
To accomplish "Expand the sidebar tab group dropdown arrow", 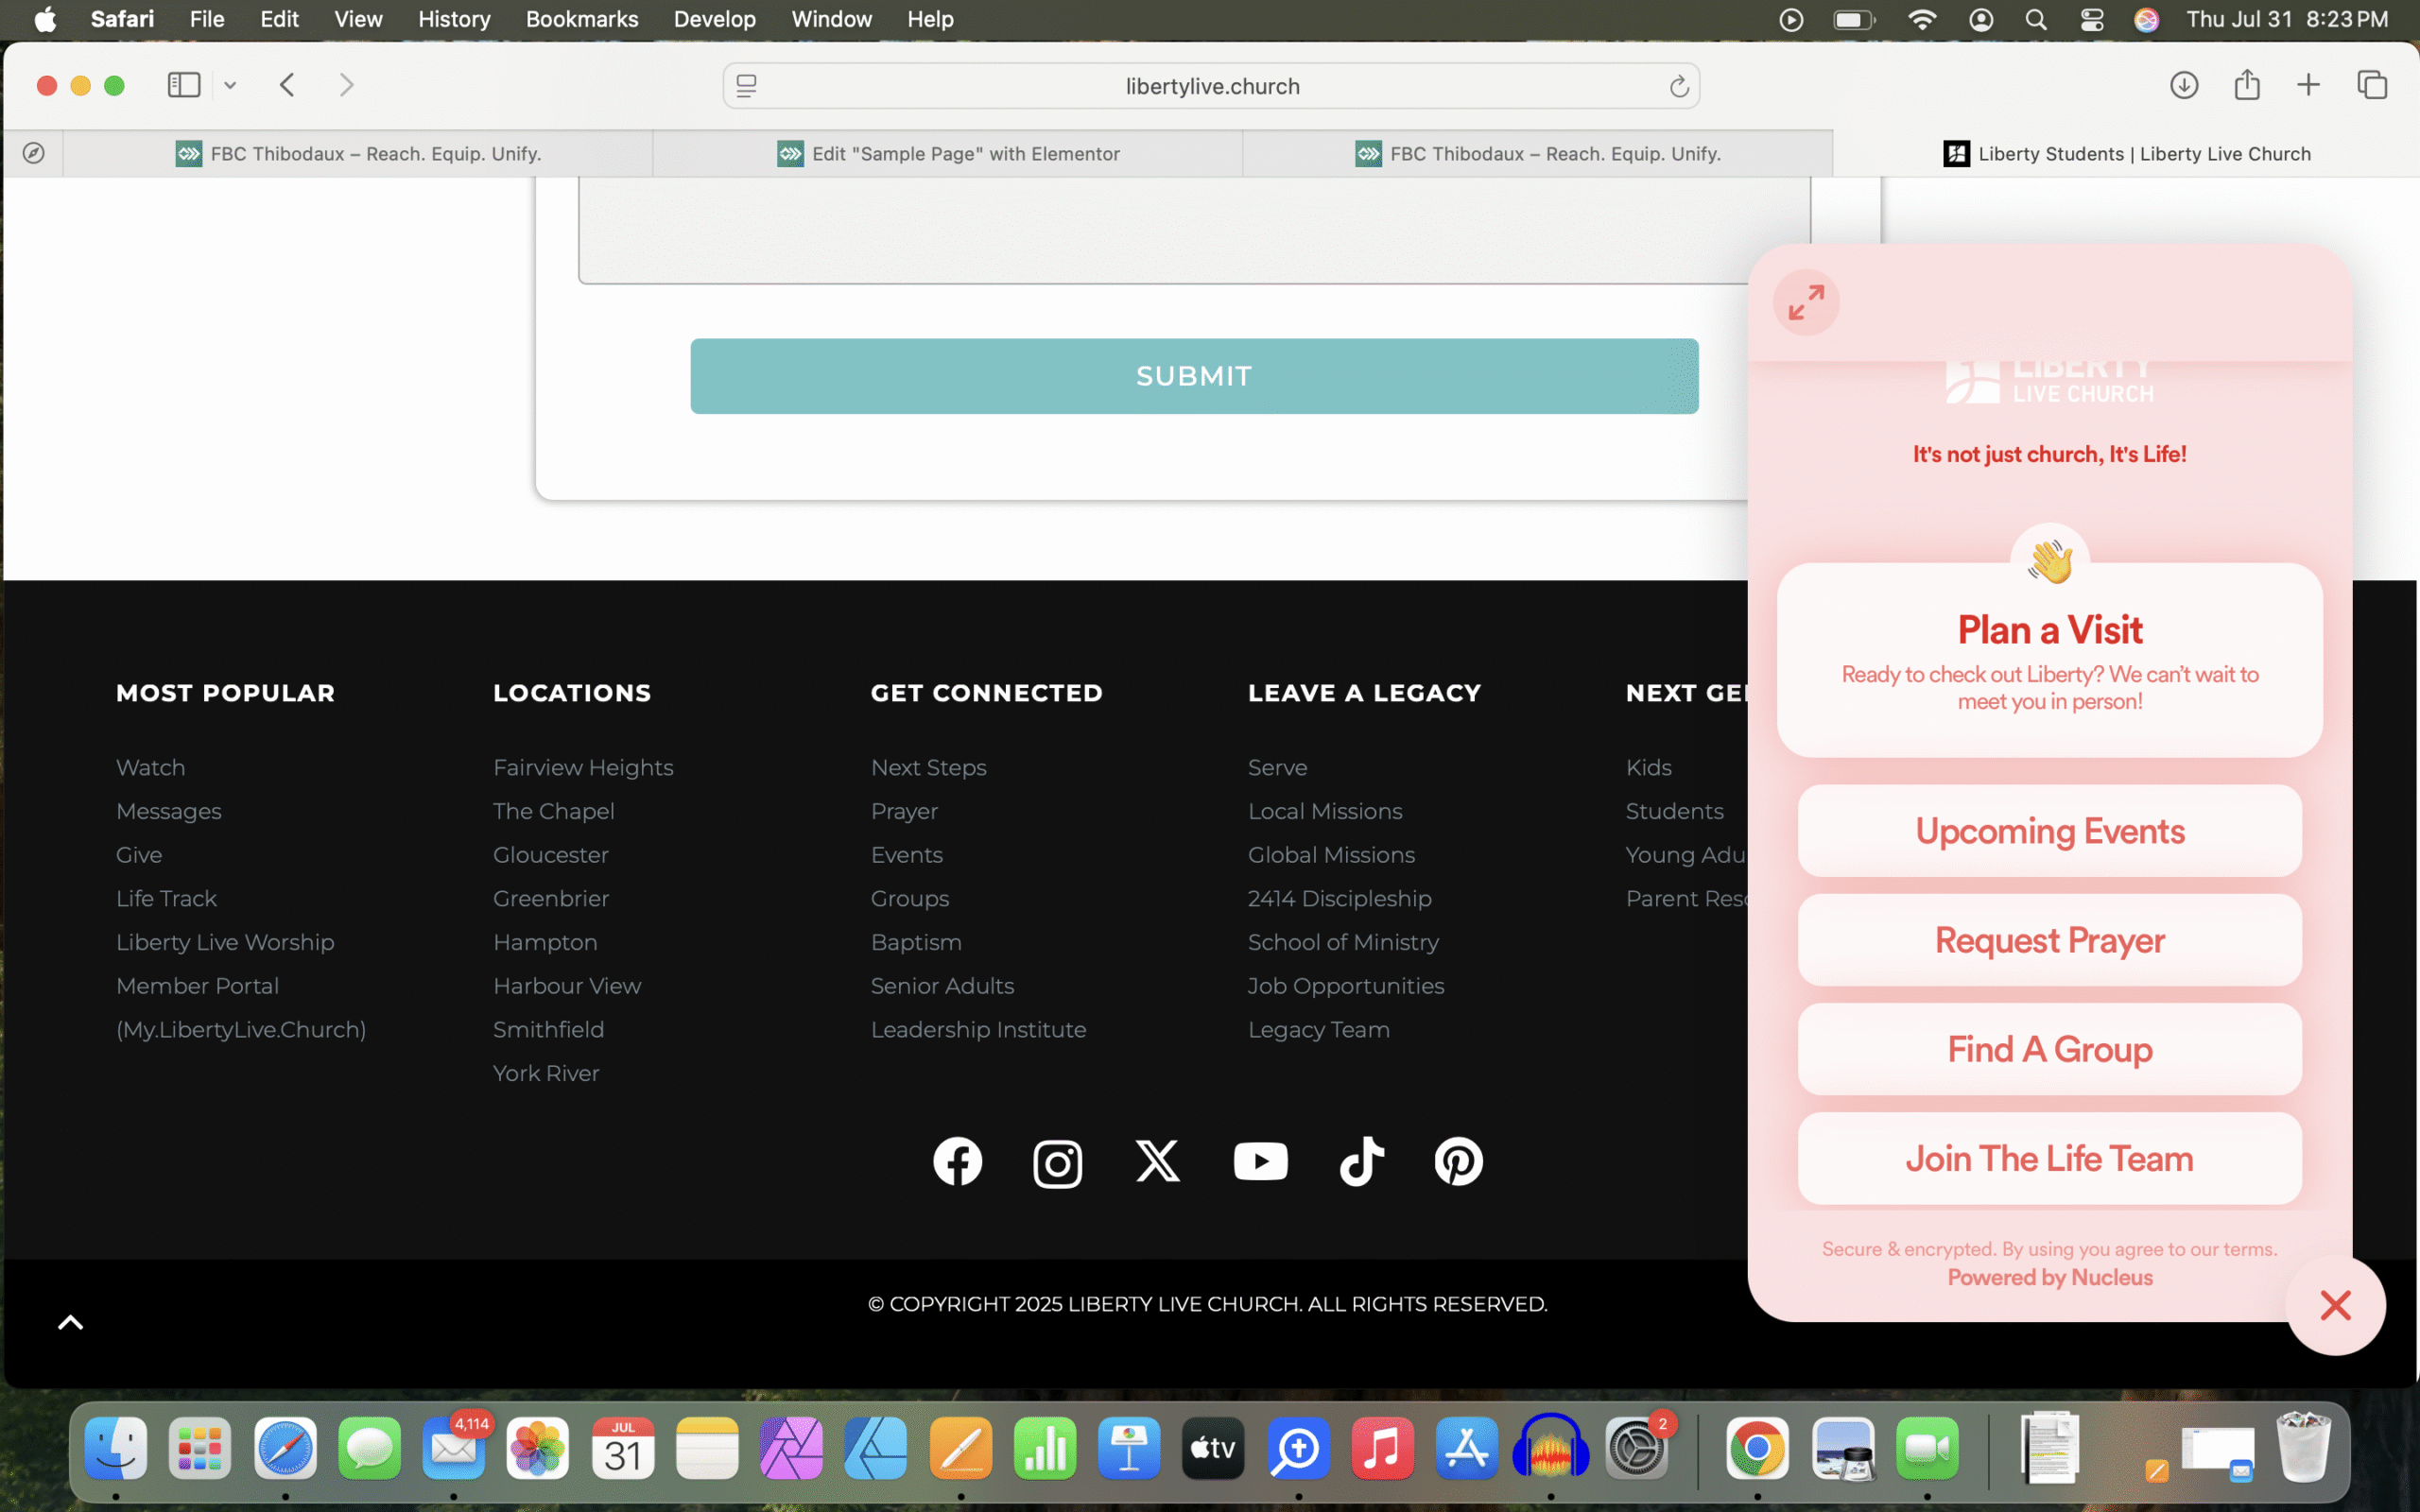I will [230, 85].
